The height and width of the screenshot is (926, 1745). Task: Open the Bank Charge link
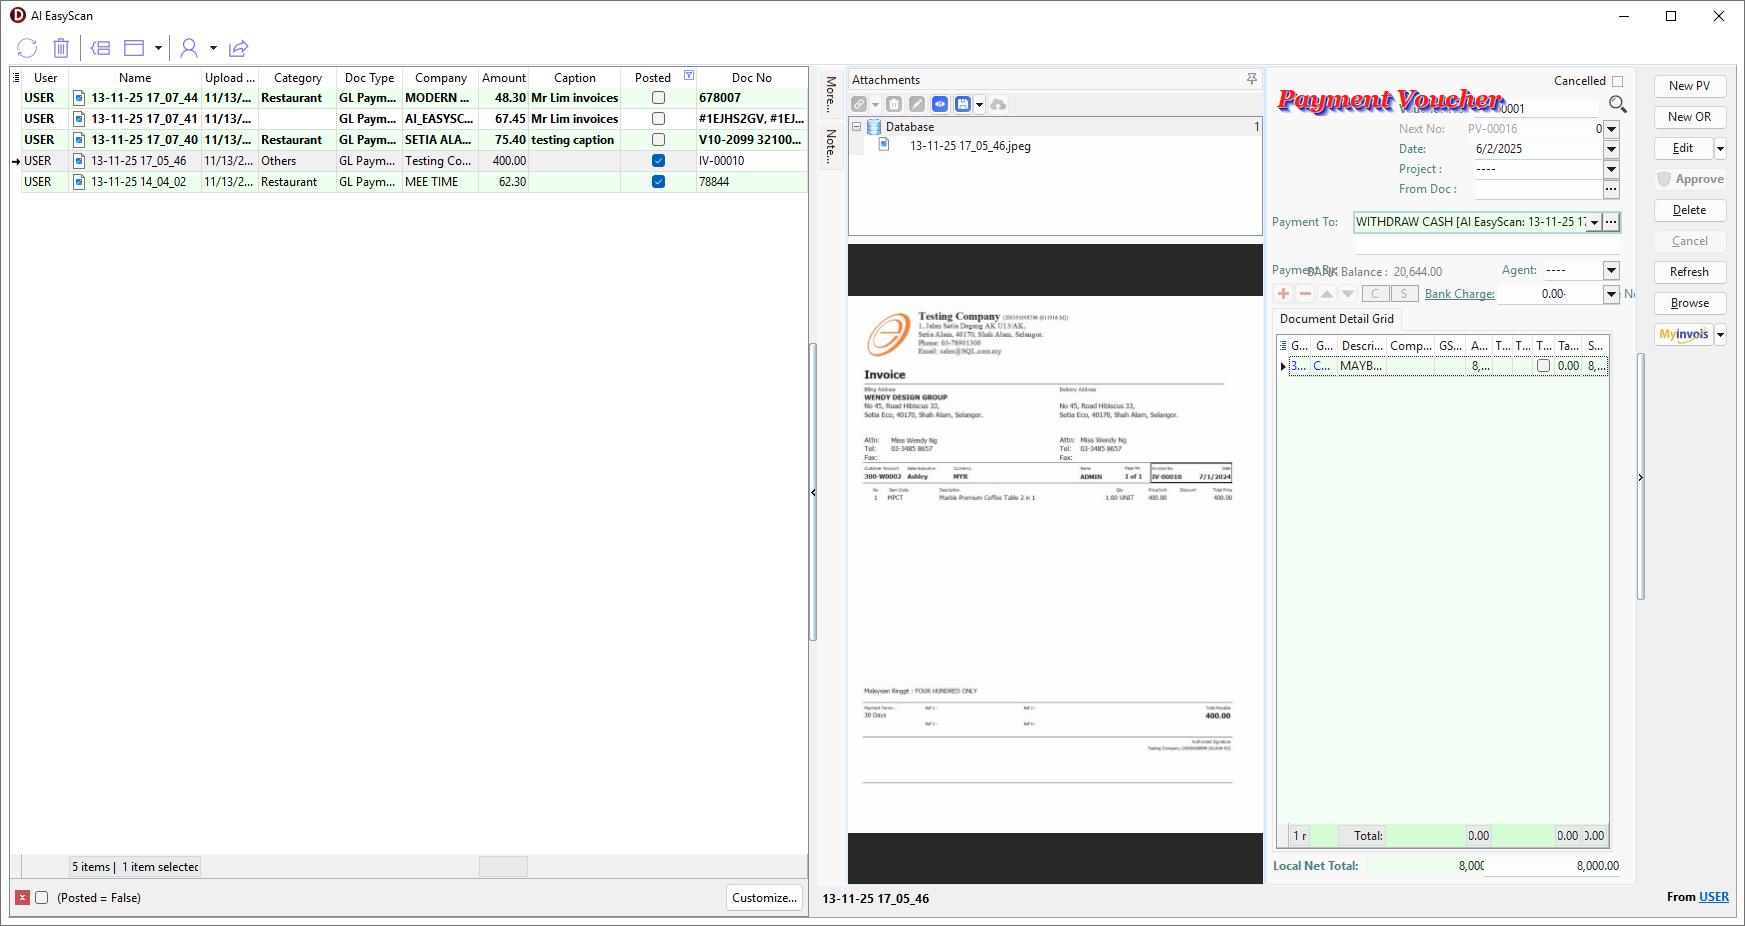coord(1459,294)
